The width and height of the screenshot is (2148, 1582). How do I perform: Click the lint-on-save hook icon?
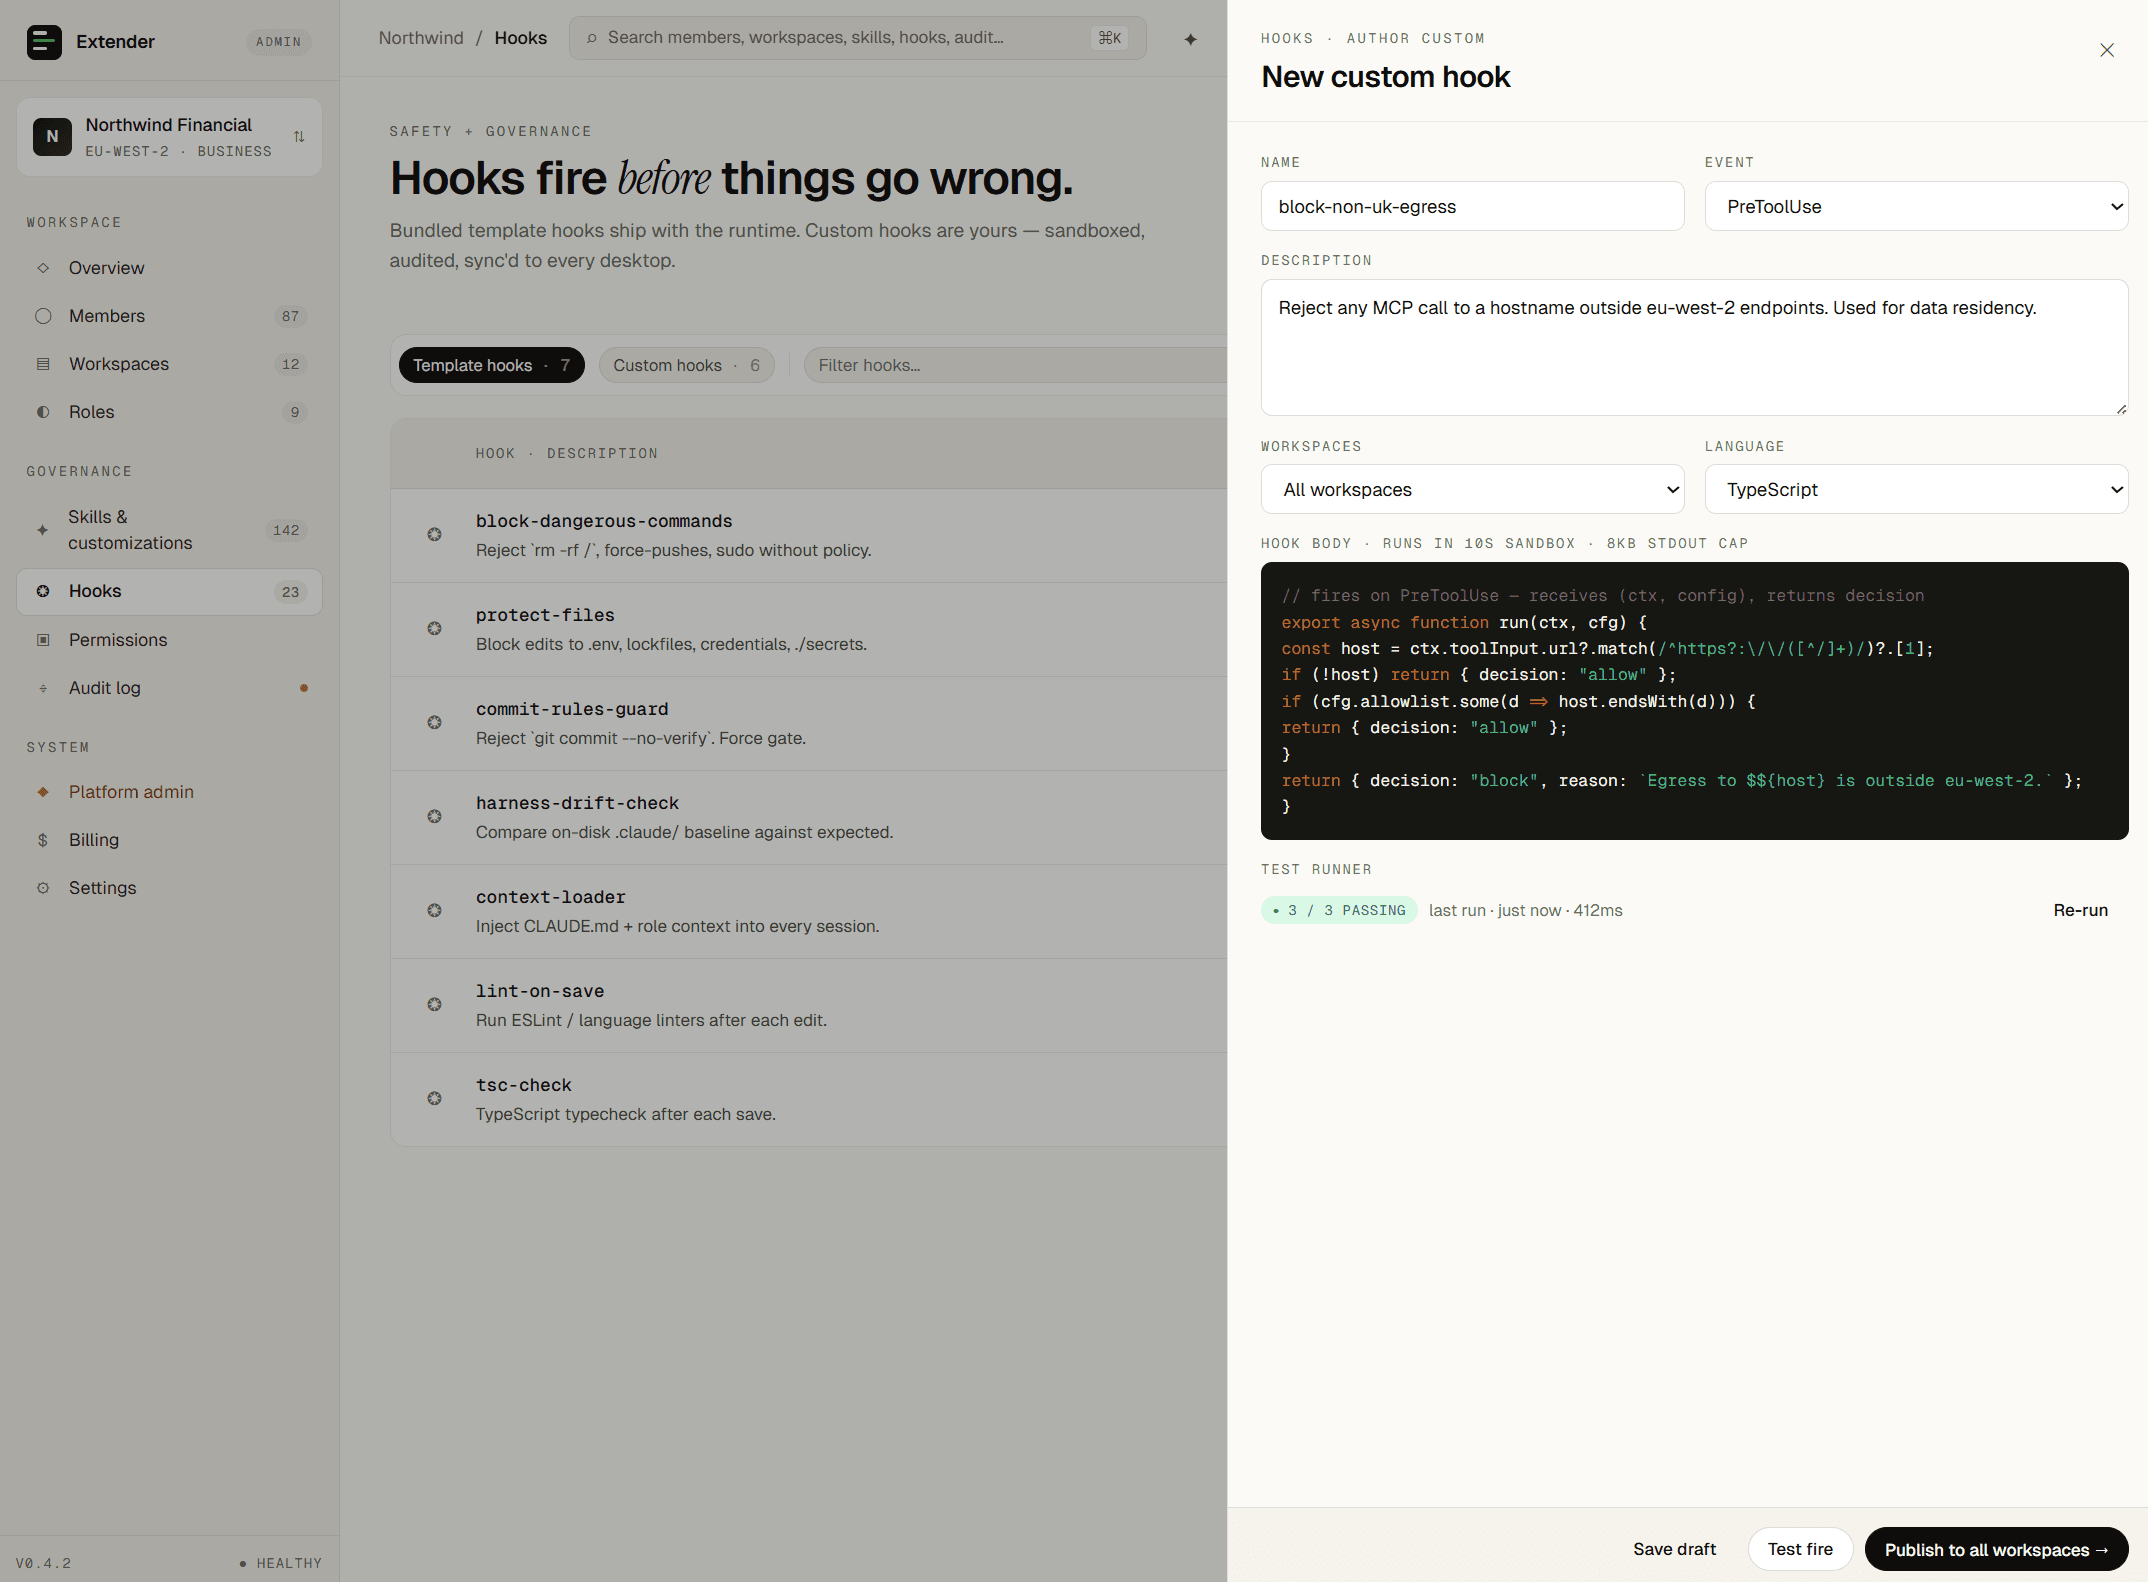coord(434,1005)
